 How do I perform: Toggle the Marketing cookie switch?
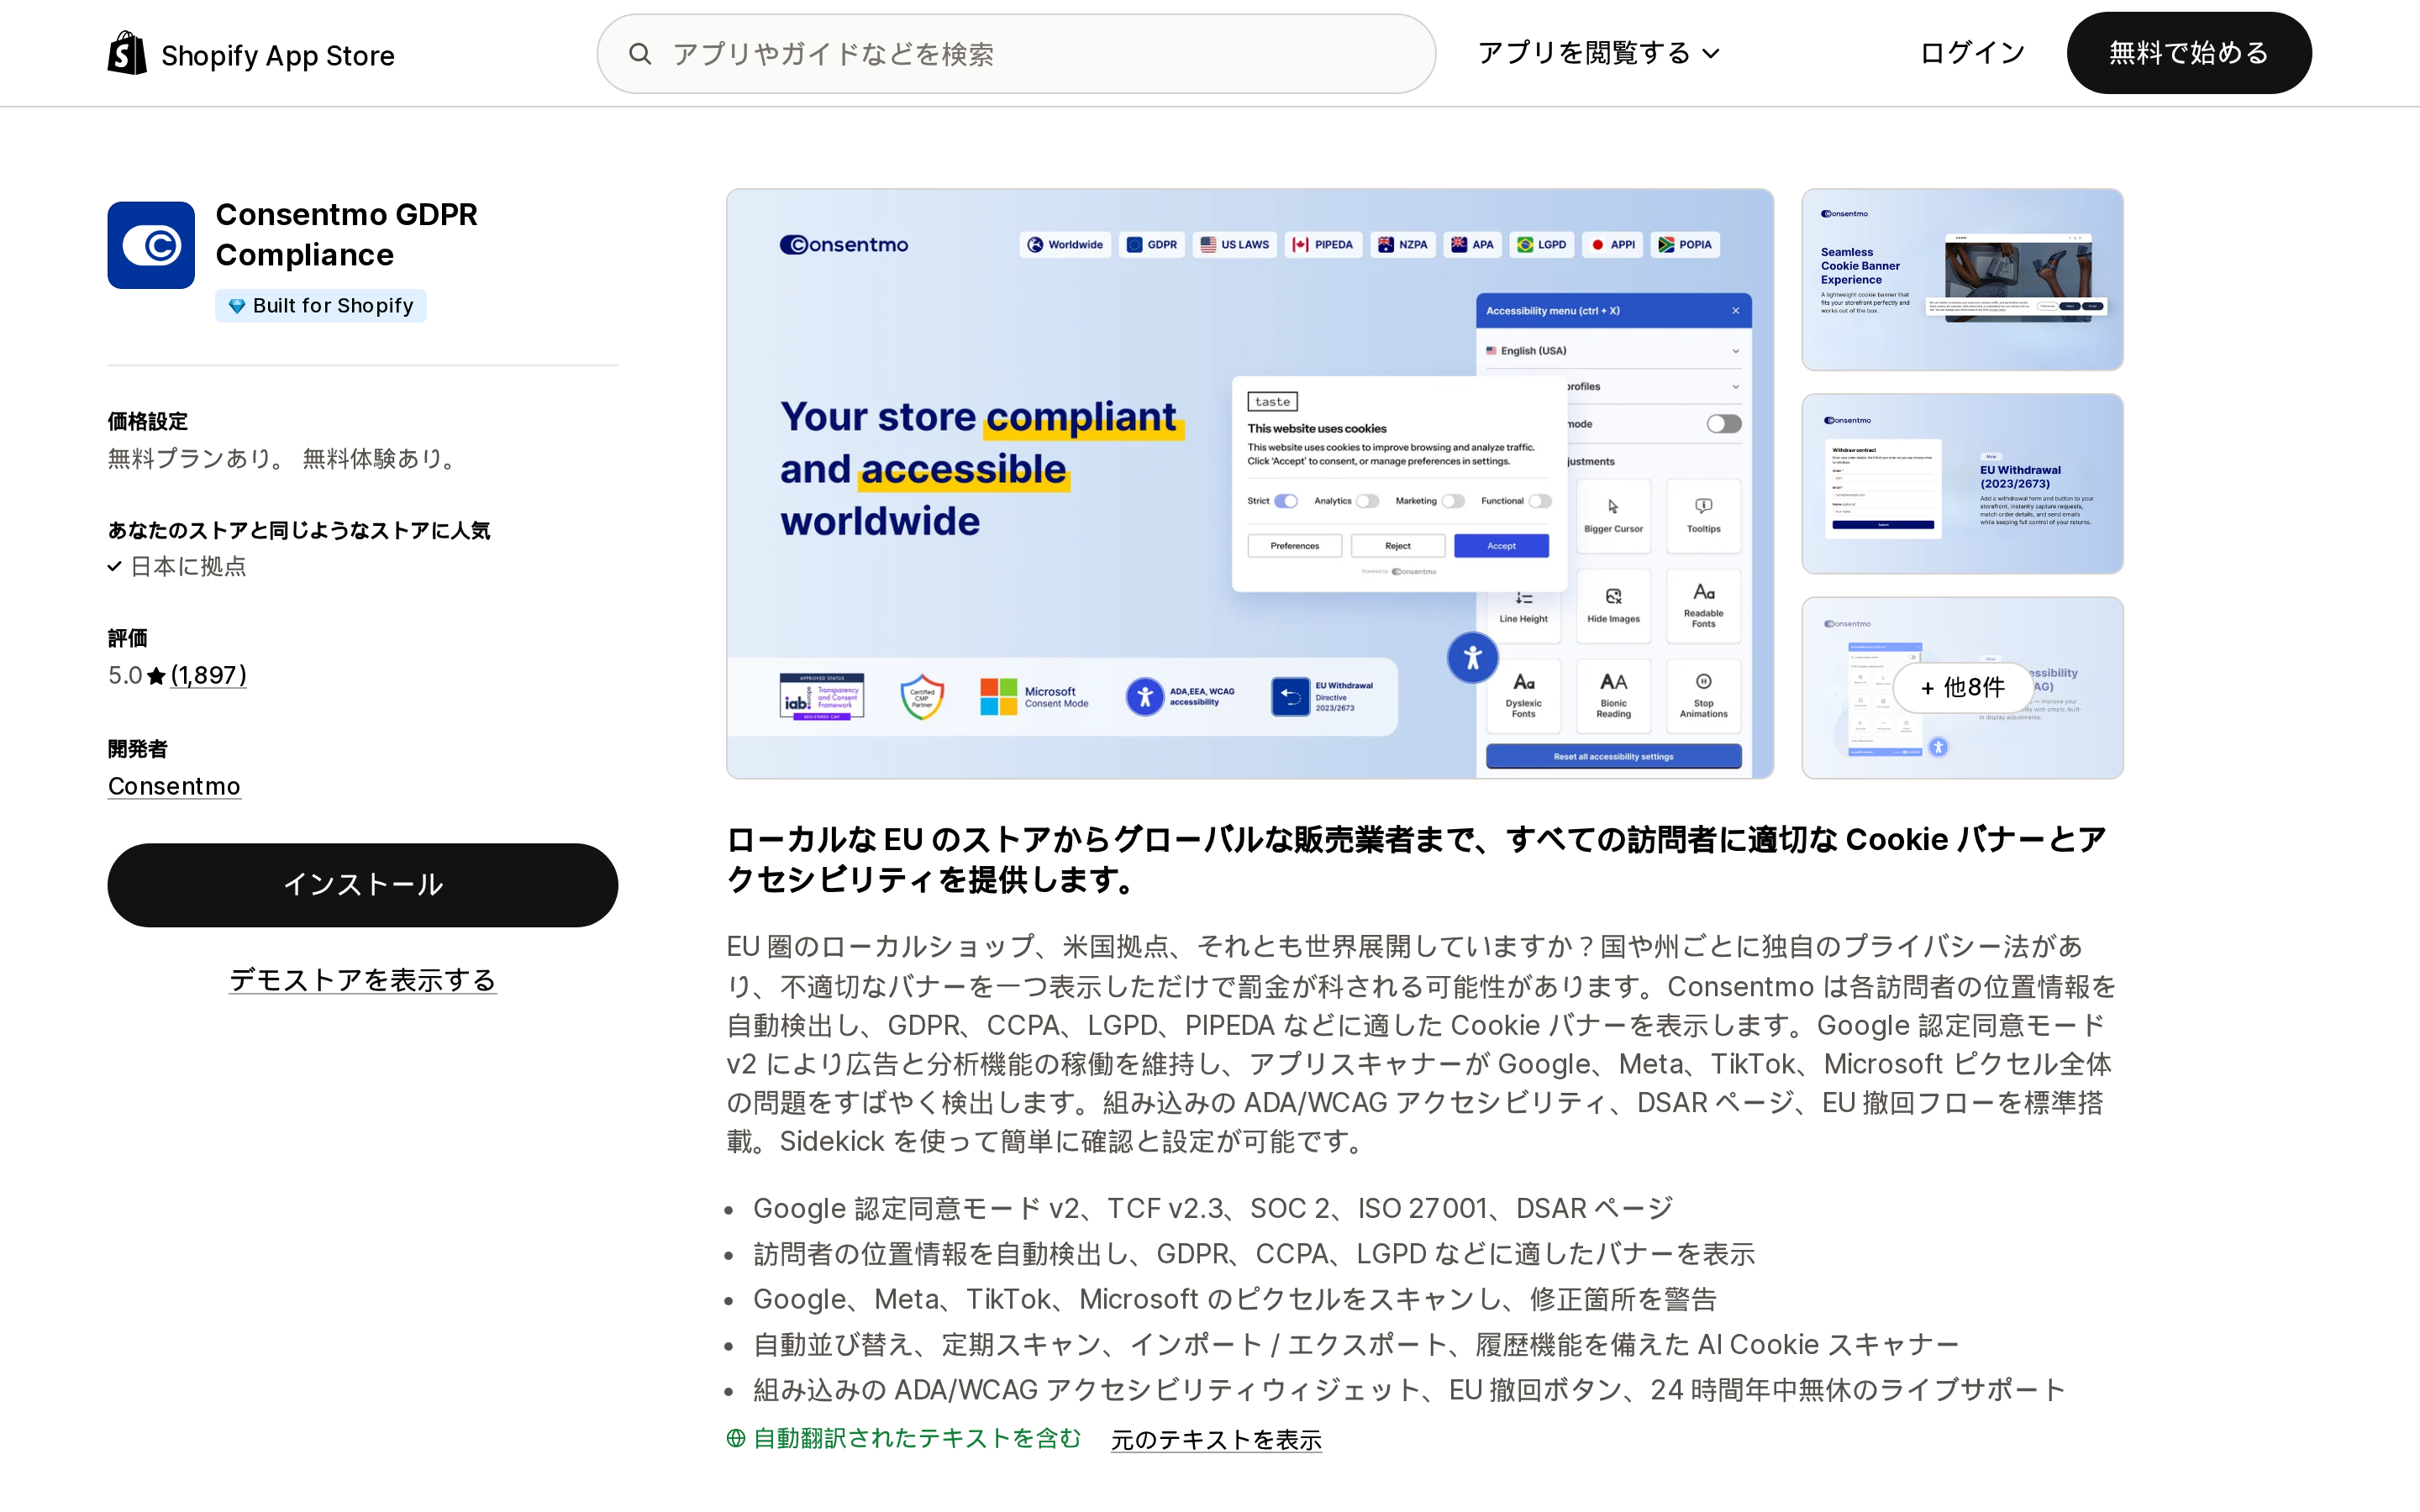(1453, 501)
